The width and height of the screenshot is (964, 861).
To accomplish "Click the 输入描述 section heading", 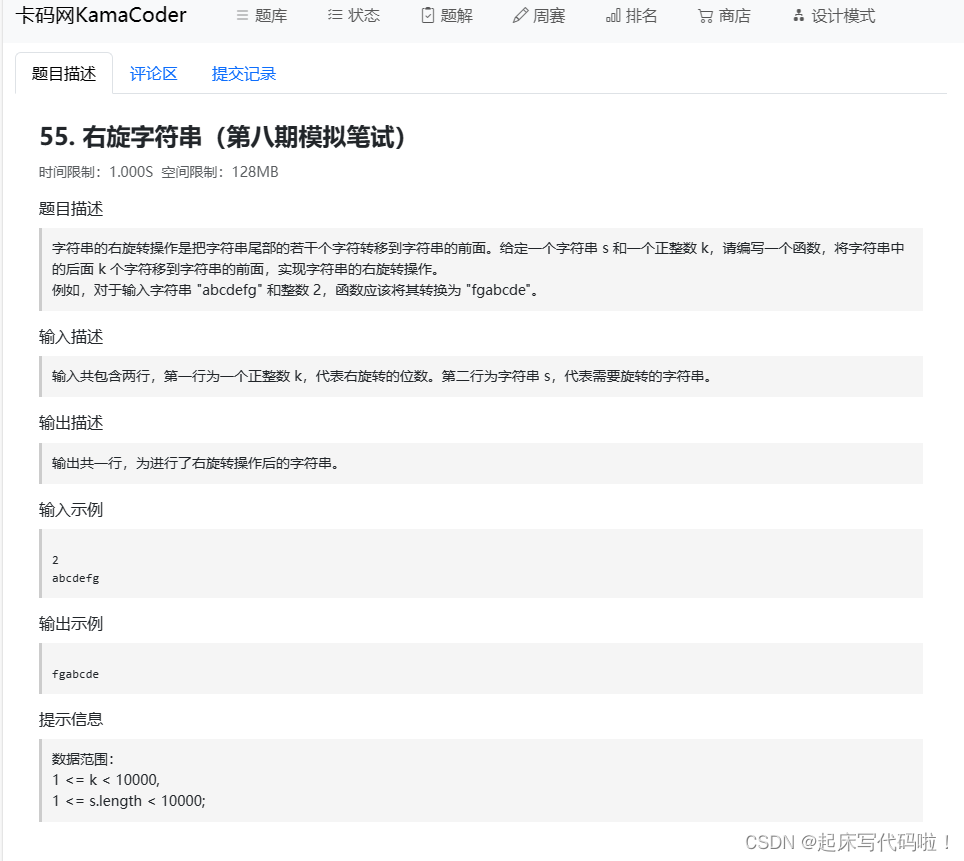I will tap(71, 337).
